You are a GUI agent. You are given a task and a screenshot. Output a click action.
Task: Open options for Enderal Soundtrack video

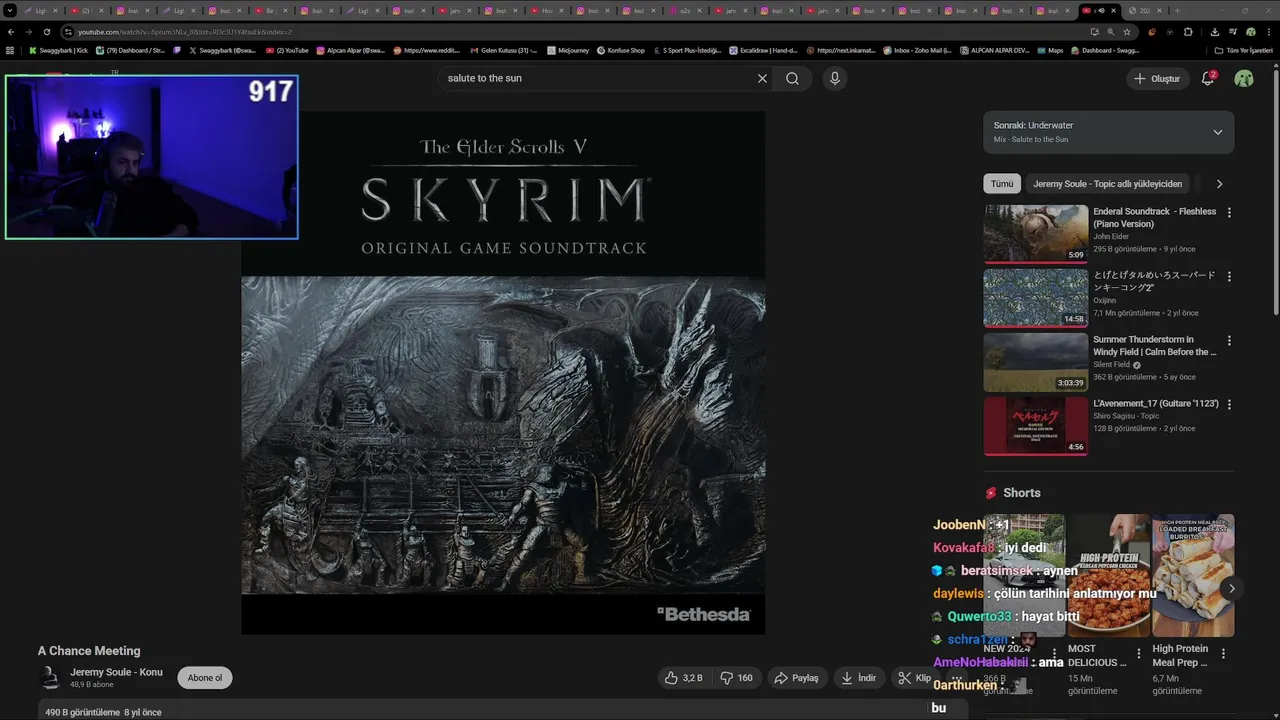pos(1229,212)
